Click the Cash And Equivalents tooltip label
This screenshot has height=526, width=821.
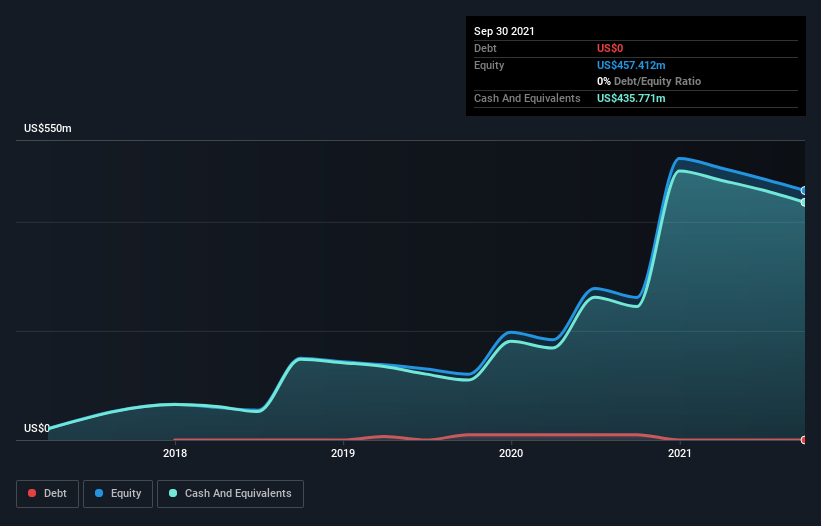(x=527, y=98)
